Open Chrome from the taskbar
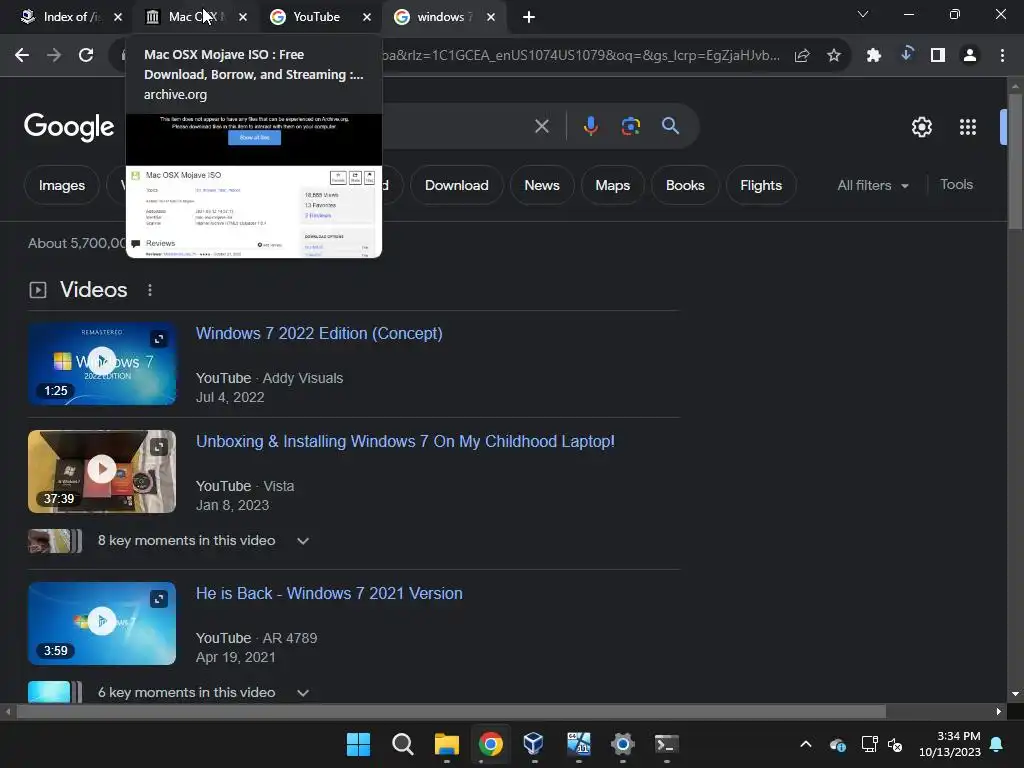The height and width of the screenshot is (768, 1024). tap(490, 744)
